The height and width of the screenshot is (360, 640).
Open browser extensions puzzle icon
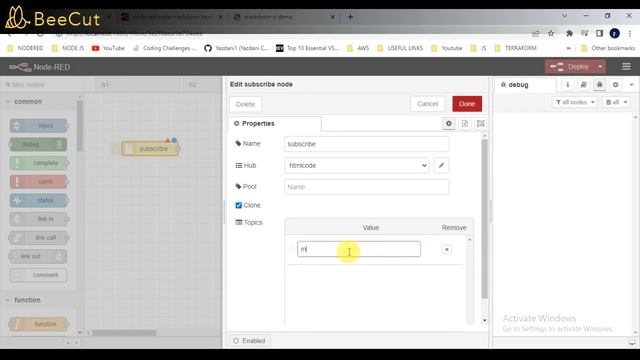point(569,33)
